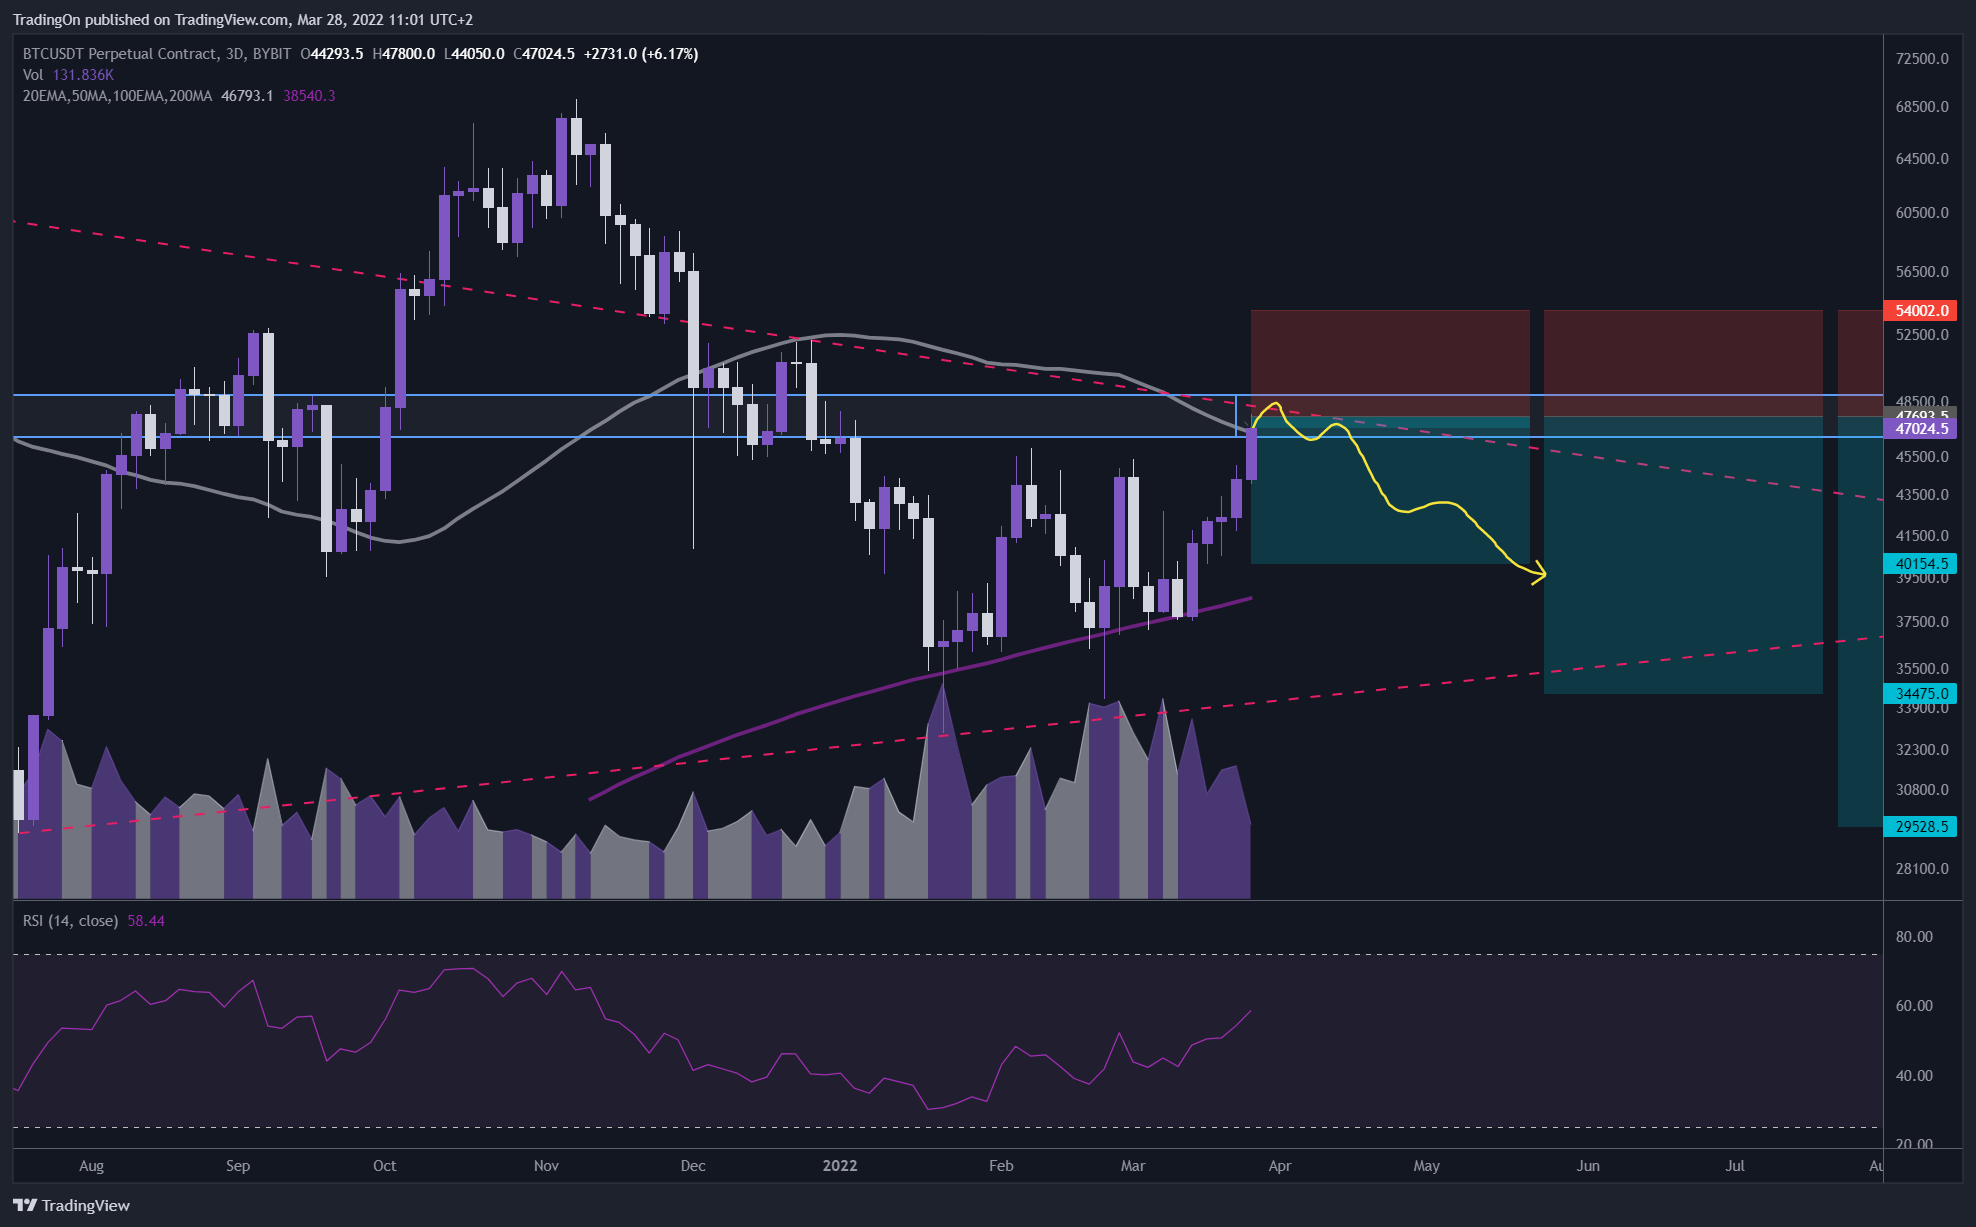Screen dimensions: 1976x1227
Task: Click the 40154.5 target price label
Action: pos(1920,564)
